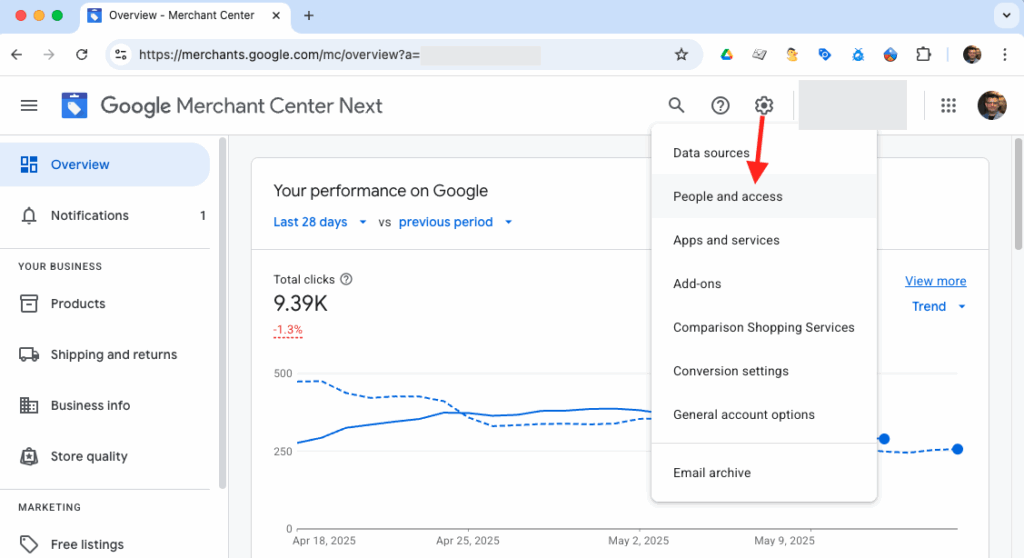Open the help question-mark icon

pyautogui.click(x=720, y=105)
